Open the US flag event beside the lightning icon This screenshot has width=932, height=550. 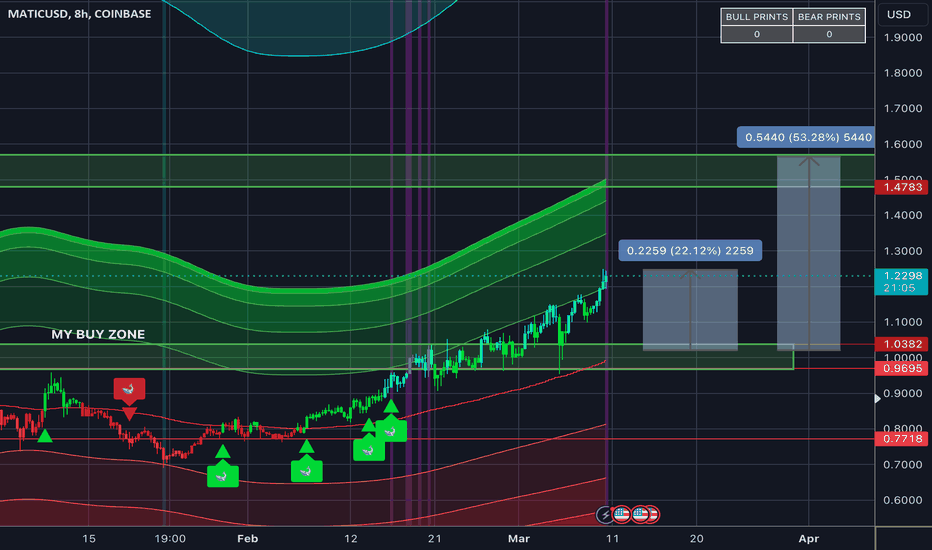pyautogui.click(x=622, y=514)
